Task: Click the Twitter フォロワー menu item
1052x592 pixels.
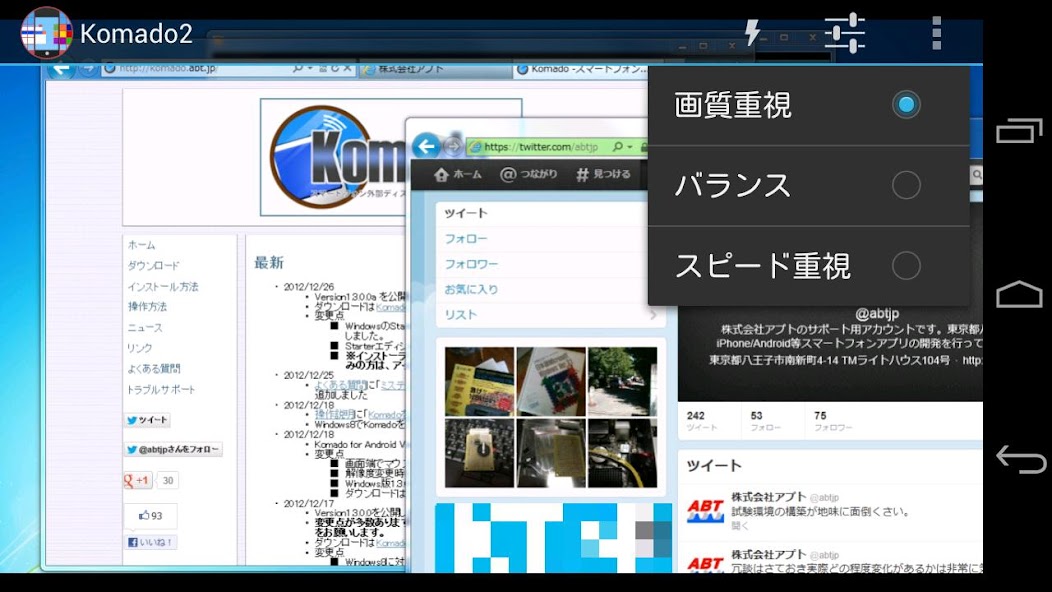Action: coord(472,265)
